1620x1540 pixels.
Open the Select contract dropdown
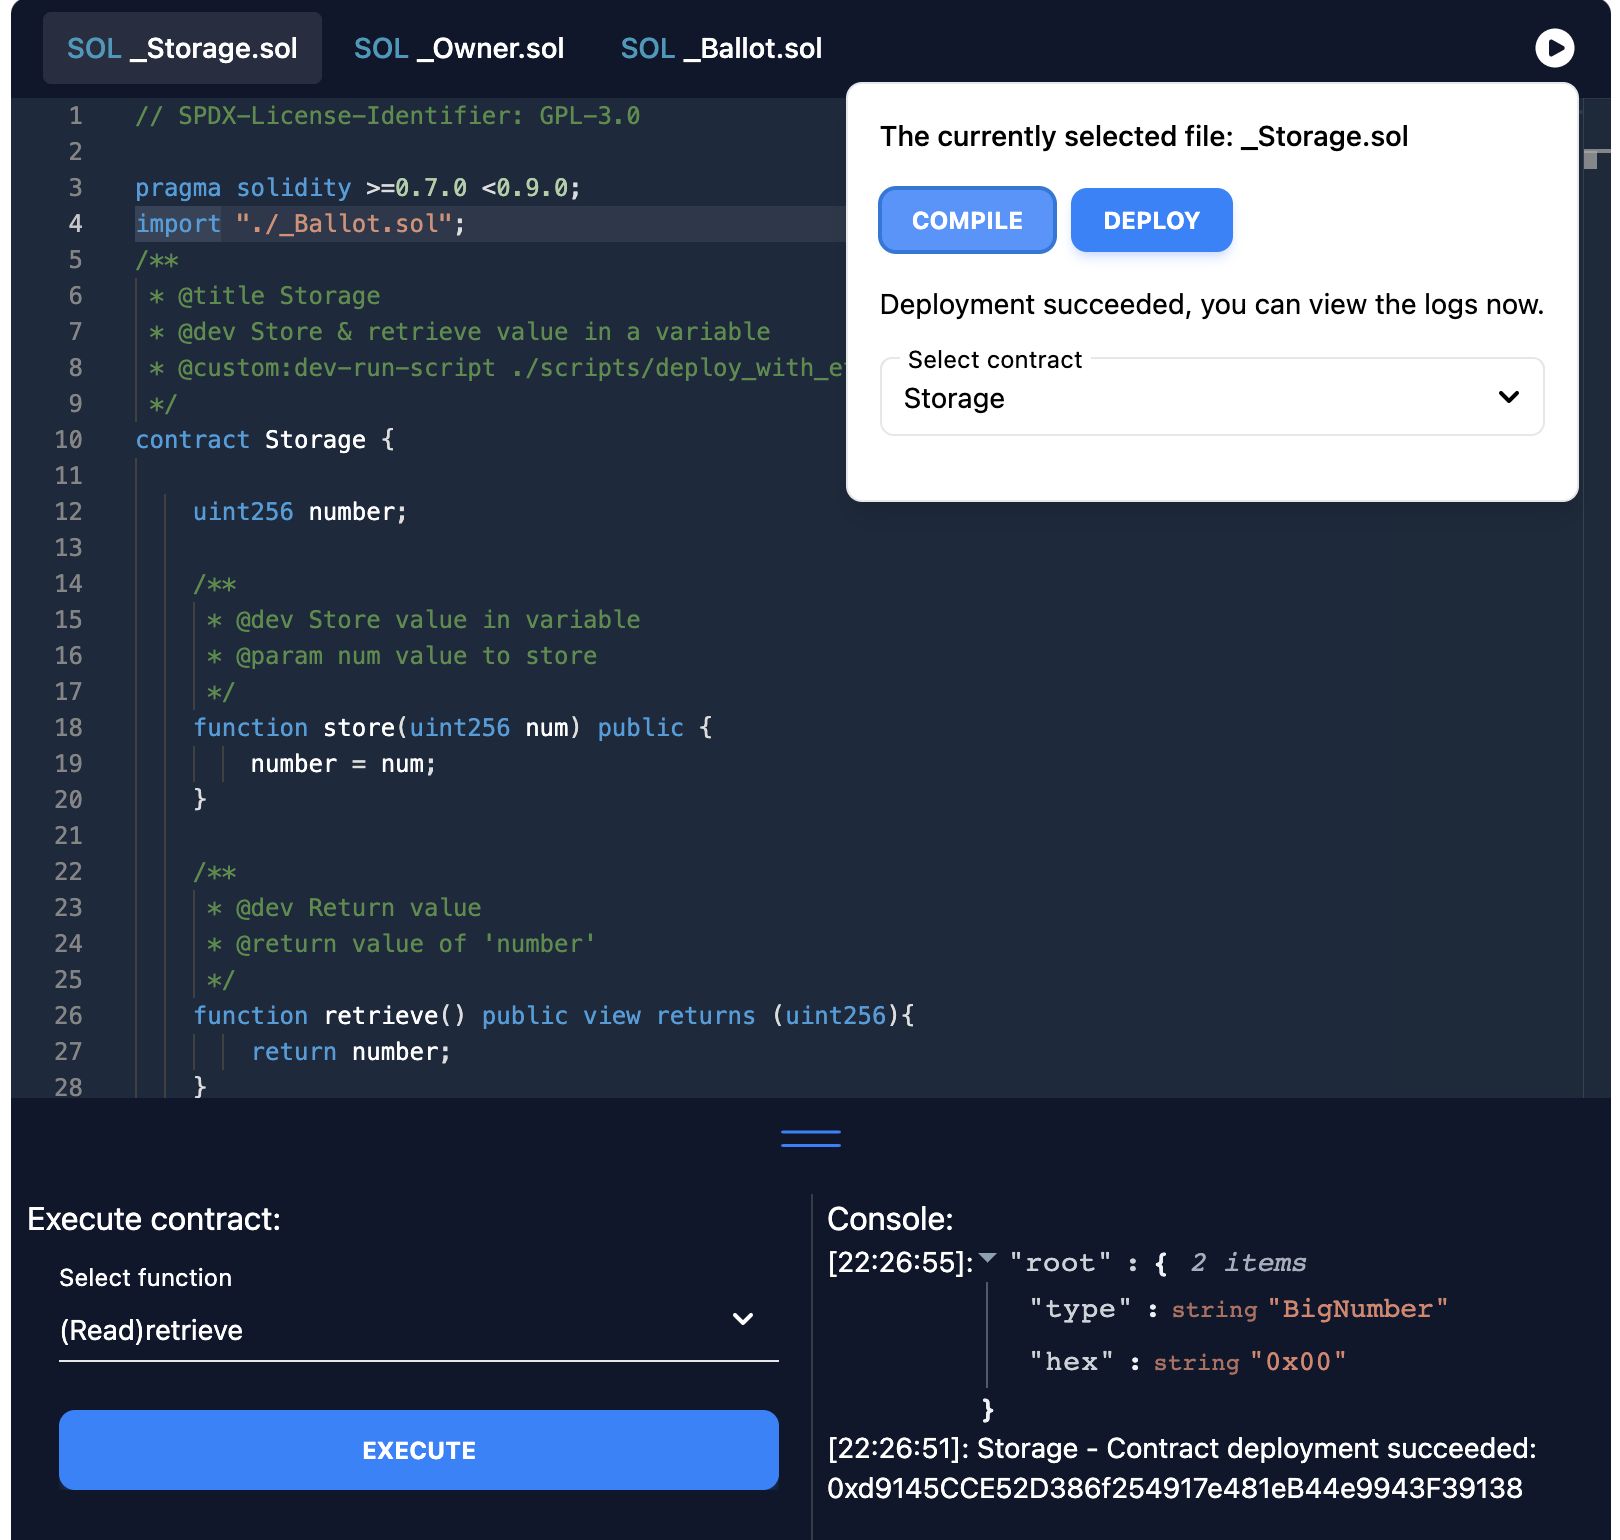click(x=1212, y=397)
